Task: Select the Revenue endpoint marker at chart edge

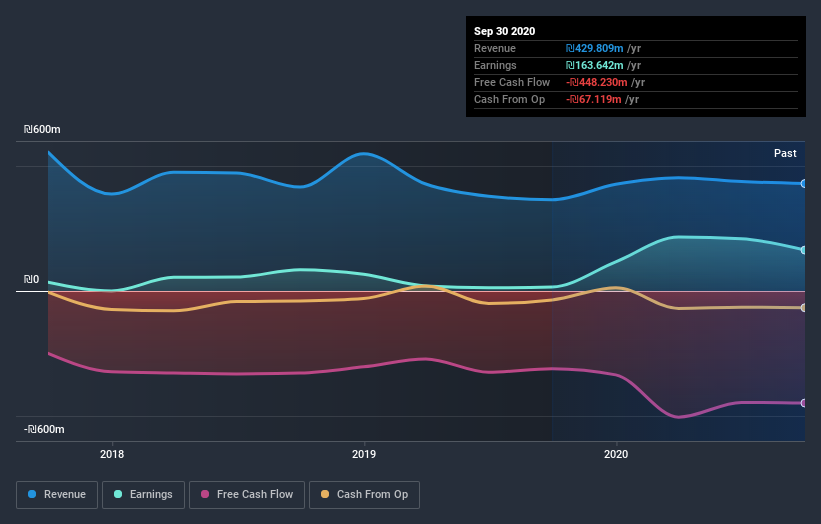Action: pyautogui.click(x=803, y=184)
